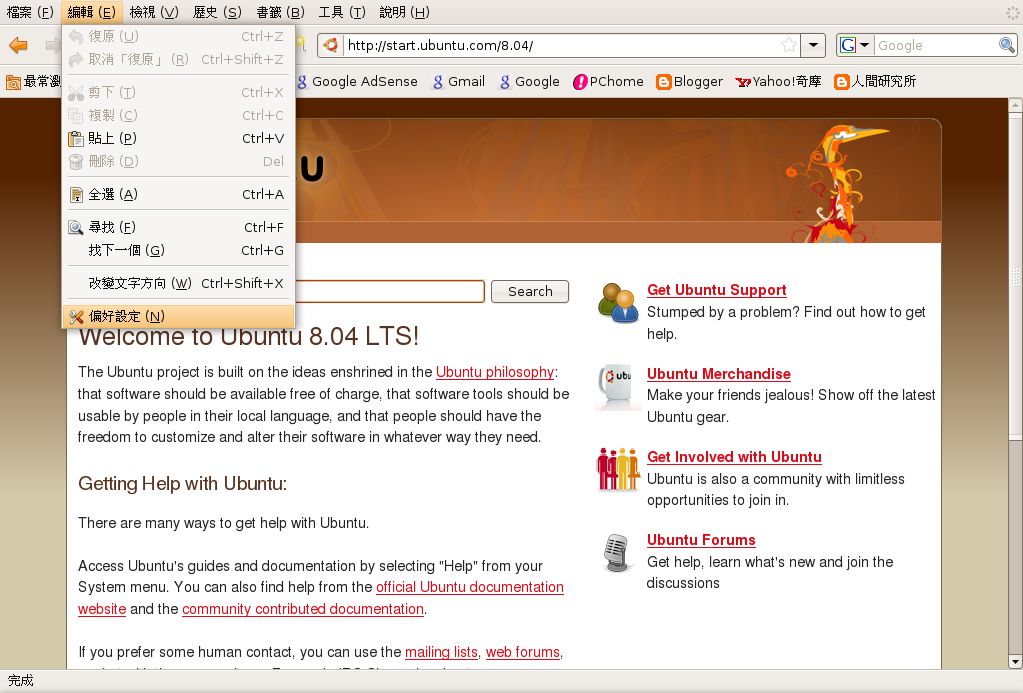Click the Get Ubuntu Support people icon
1023x693 pixels.
(x=617, y=302)
